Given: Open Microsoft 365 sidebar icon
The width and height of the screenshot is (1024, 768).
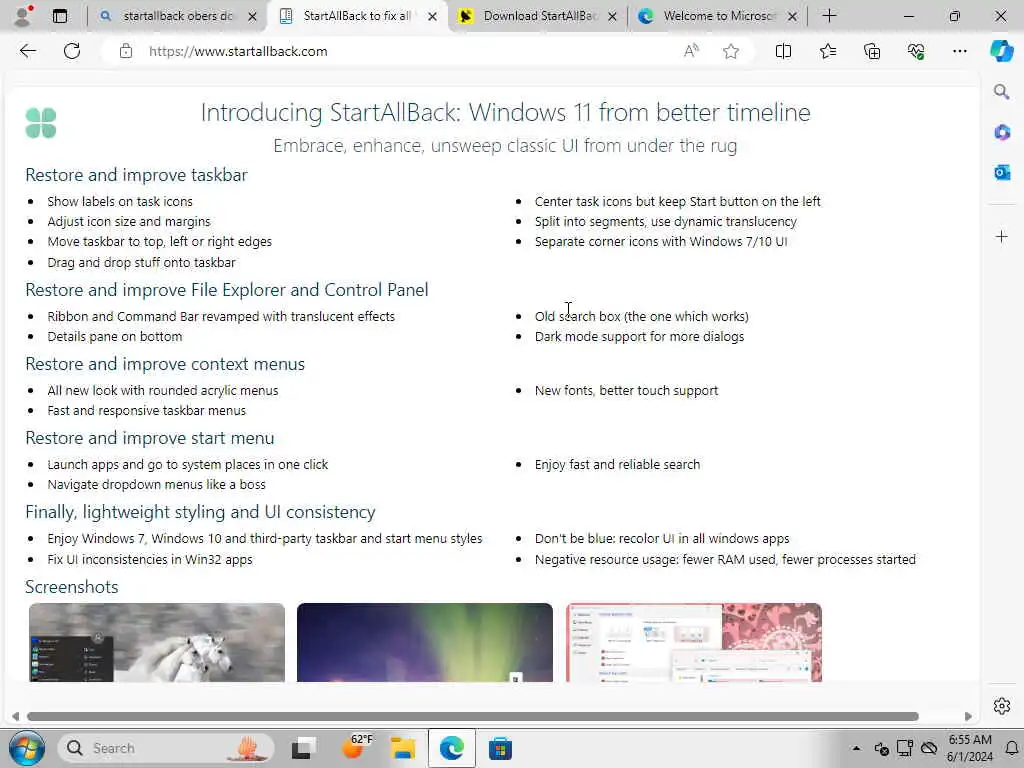Looking at the screenshot, I should [1002, 132].
